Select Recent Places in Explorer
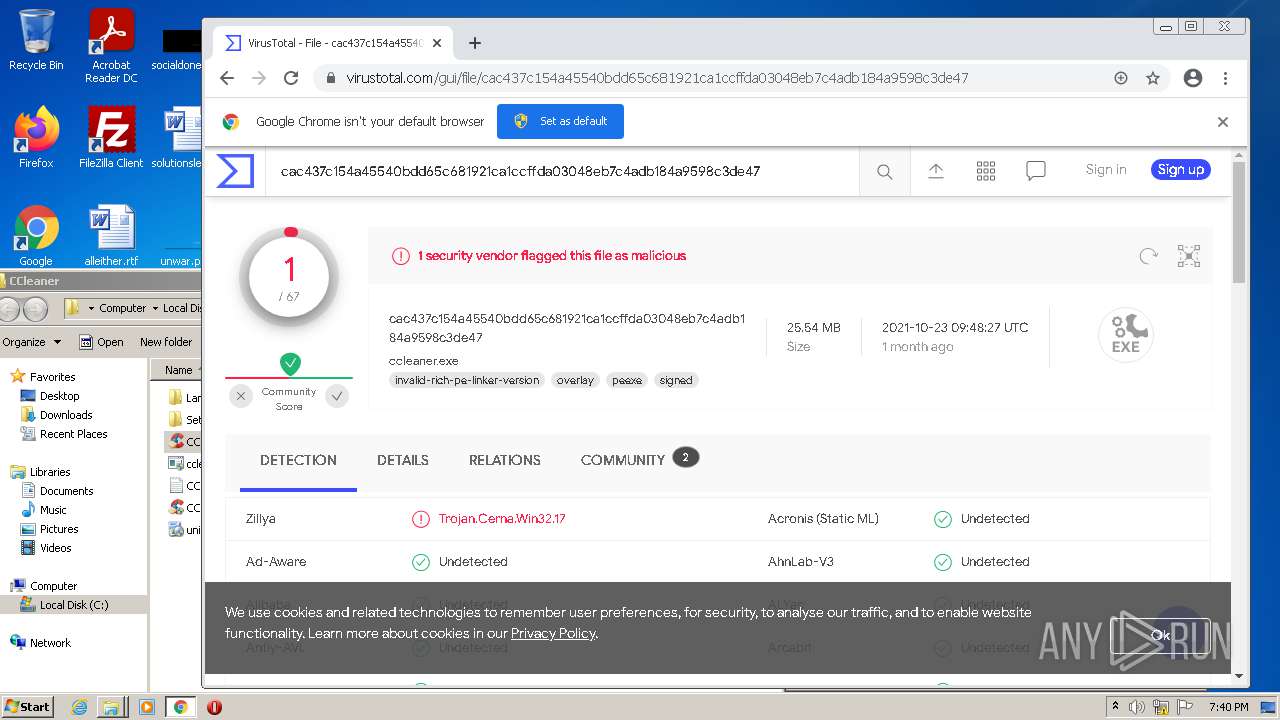1280x720 pixels. tap(73, 434)
